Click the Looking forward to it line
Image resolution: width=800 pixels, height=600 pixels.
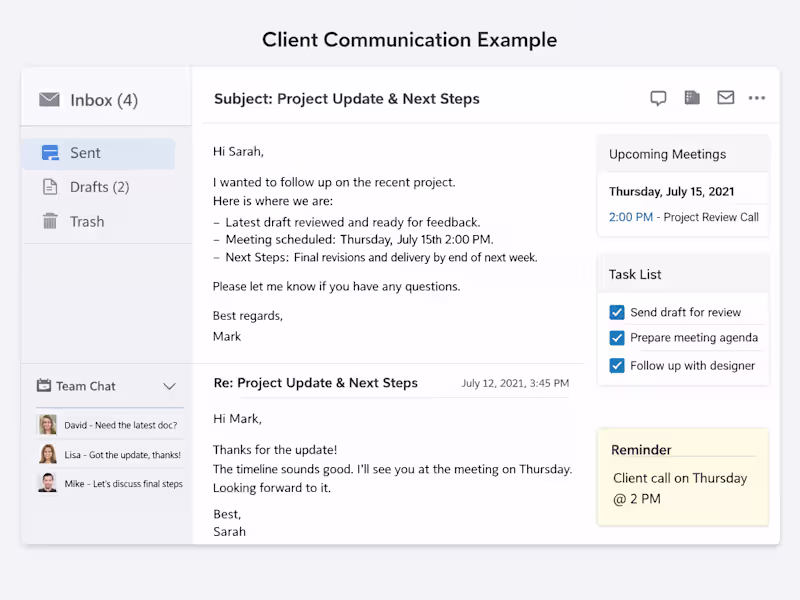click(272, 488)
